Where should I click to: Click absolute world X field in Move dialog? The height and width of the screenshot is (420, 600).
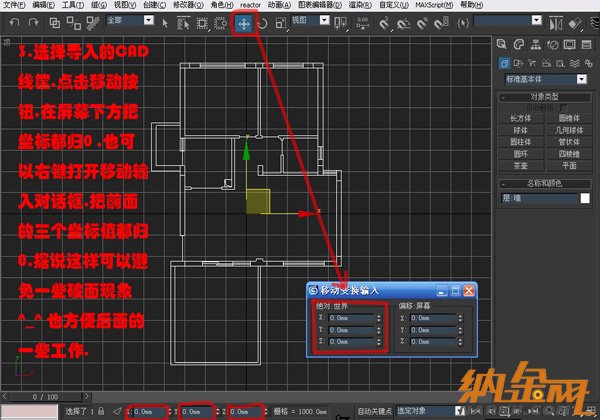[x=352, y=318]
